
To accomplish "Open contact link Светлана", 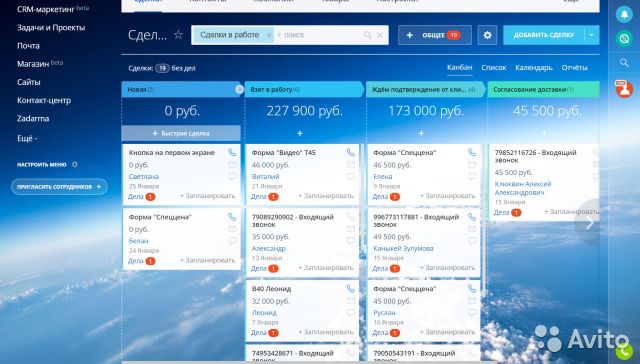I will (x=144, y=177).
